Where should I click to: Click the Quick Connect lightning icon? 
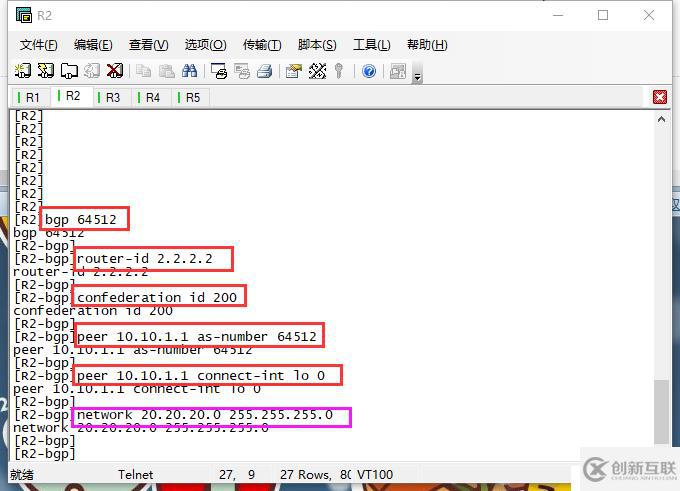(x=46, y=71)
